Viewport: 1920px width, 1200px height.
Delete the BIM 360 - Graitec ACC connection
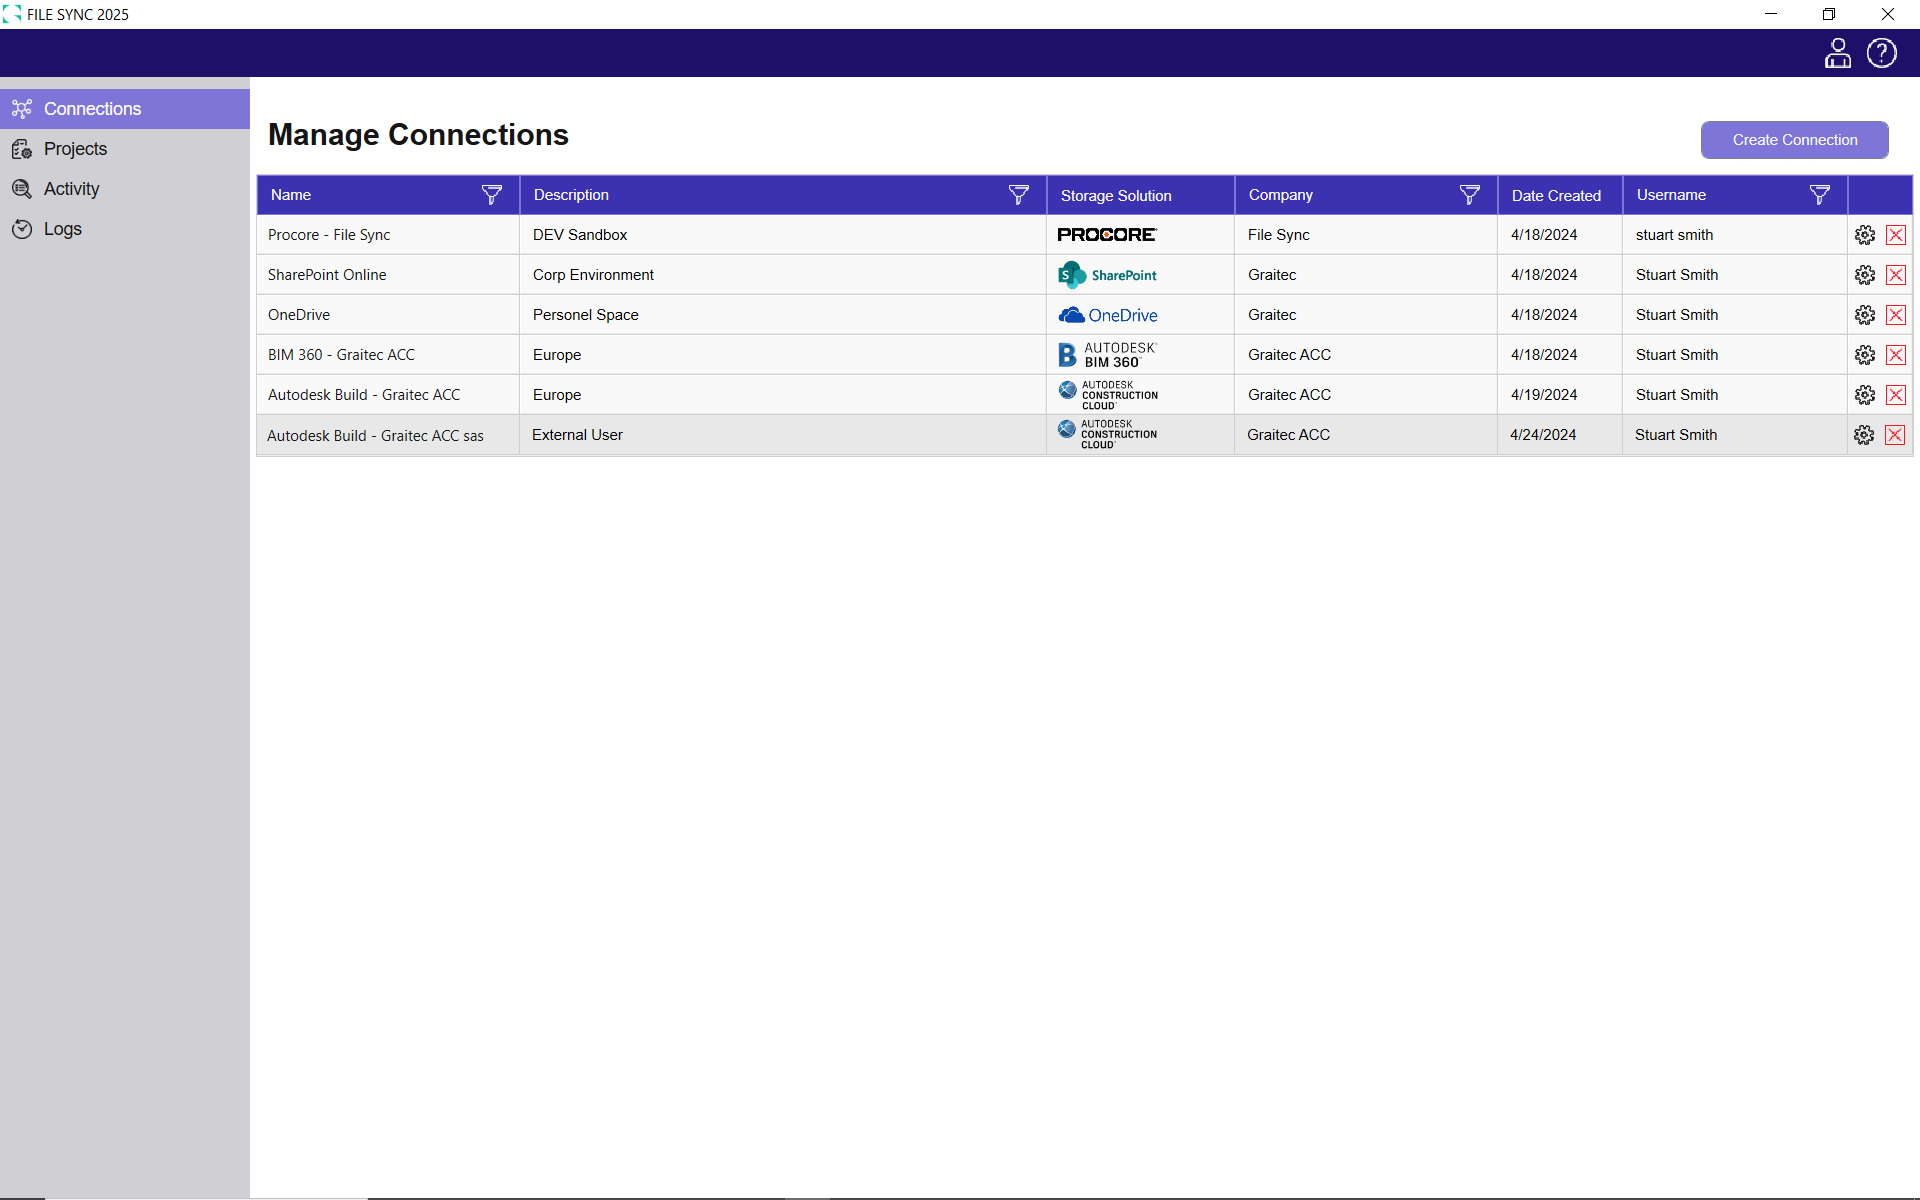1895,355
